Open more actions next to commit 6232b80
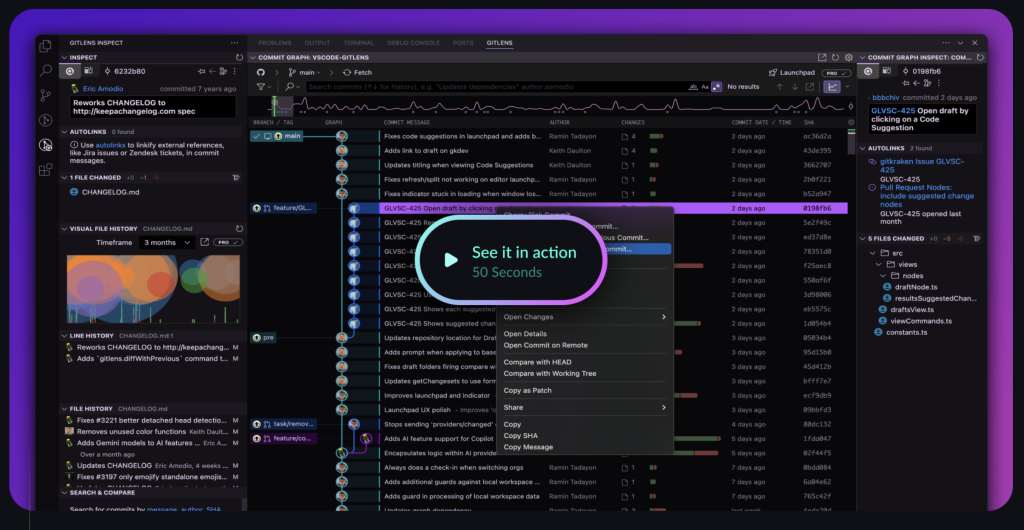1024x530 pixels. coord(236,71)
